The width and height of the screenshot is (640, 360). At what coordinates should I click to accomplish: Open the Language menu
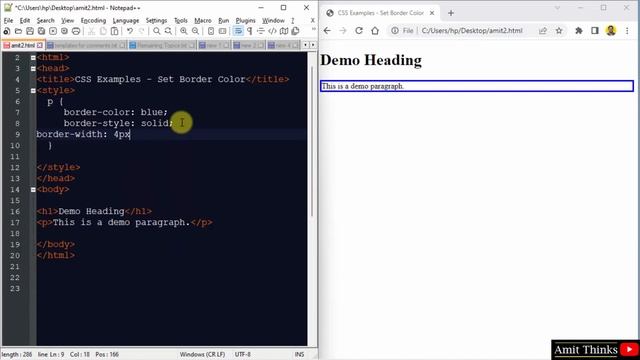pos(126,20)
